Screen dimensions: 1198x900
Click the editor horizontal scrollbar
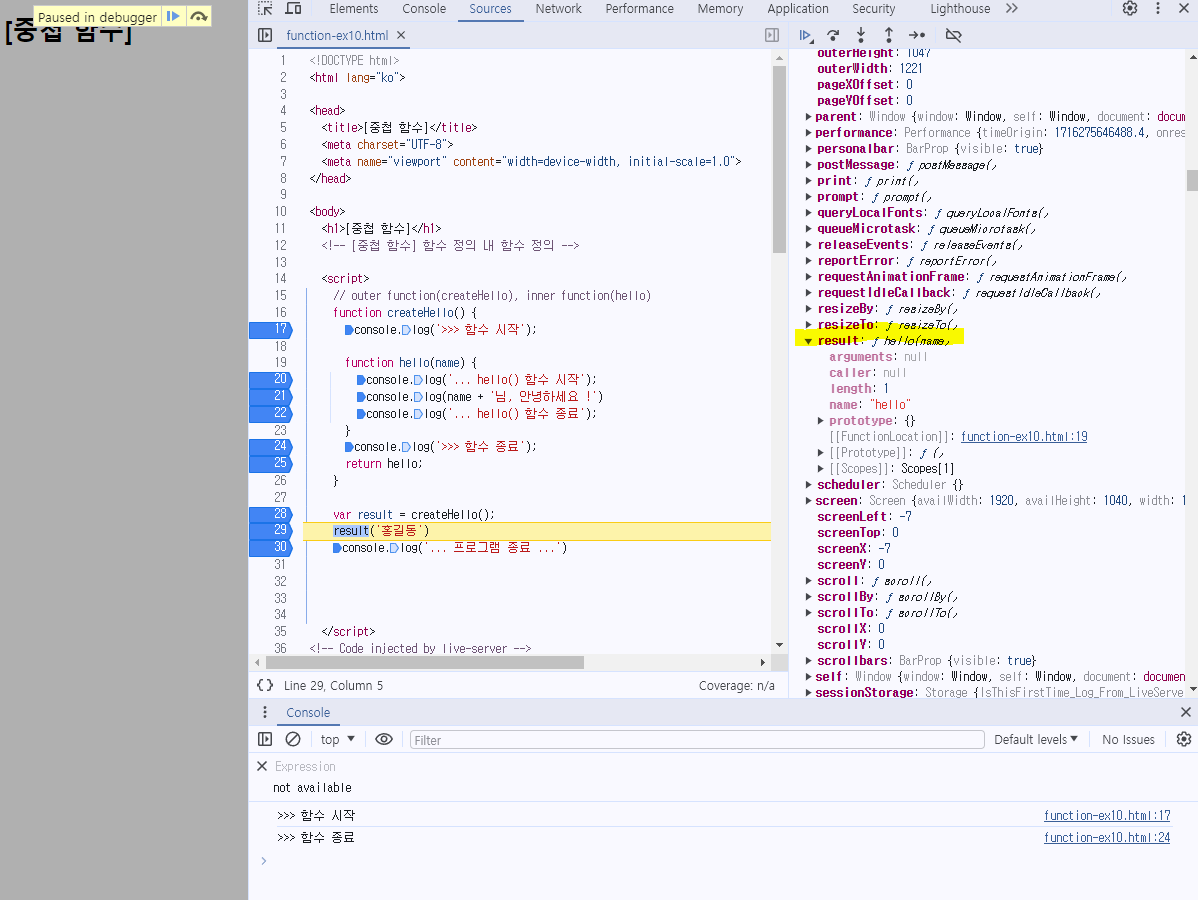425,662
